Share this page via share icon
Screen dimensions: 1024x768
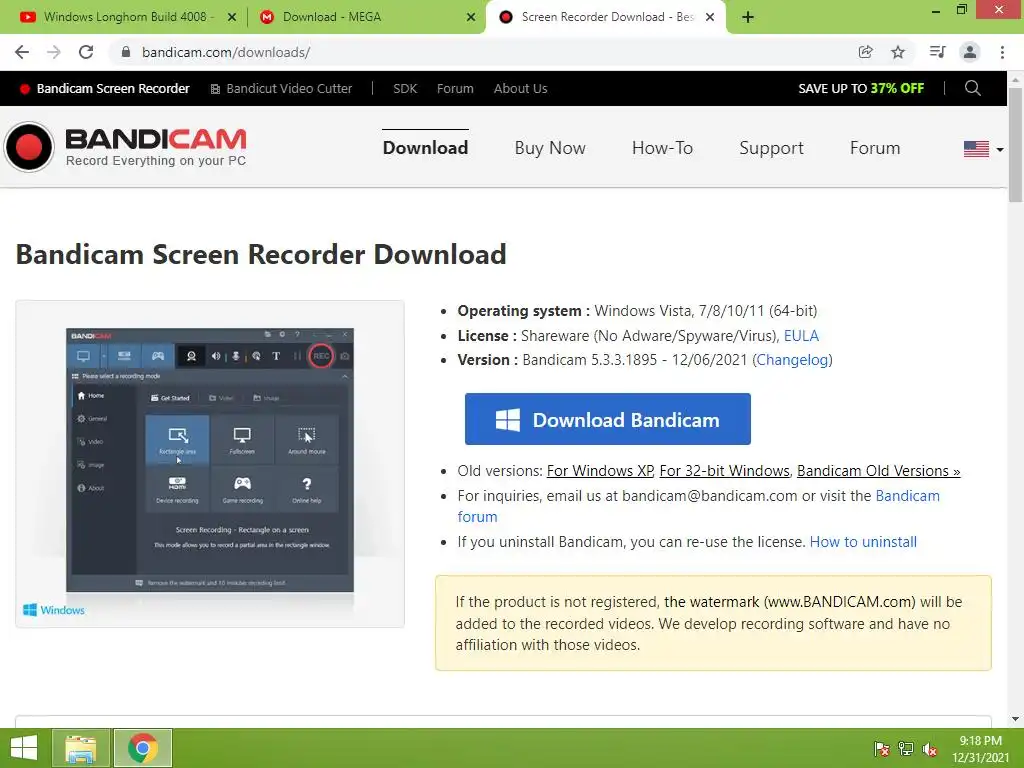pyautogui.click(x=866, y=52)
